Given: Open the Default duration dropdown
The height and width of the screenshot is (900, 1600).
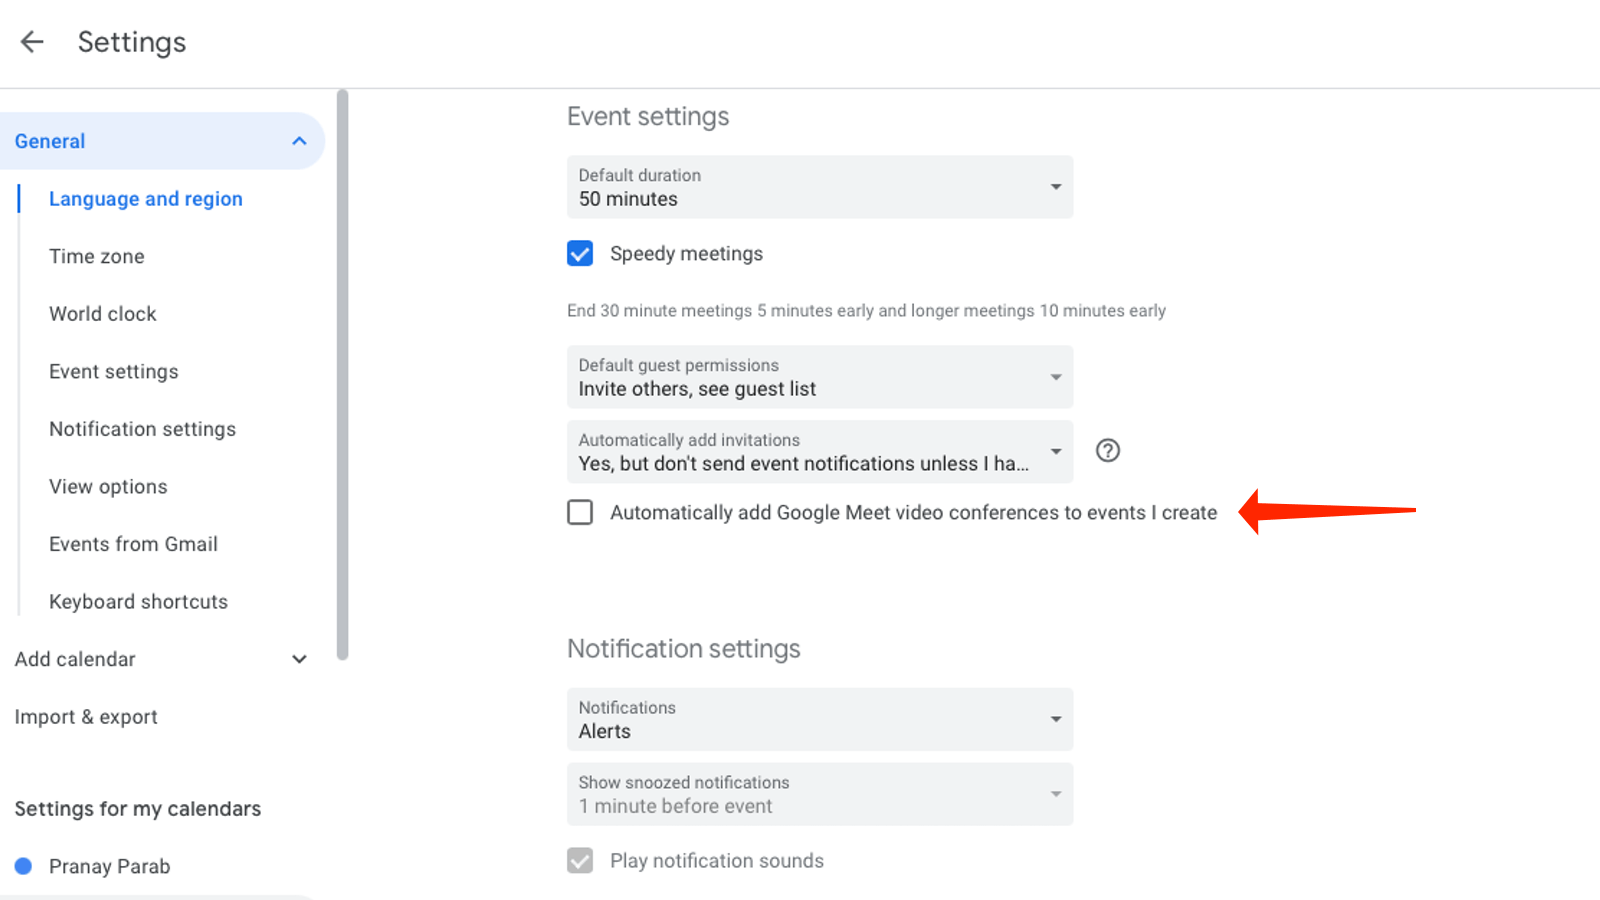Looking at the screenshot, I should [x=820, y=187].
